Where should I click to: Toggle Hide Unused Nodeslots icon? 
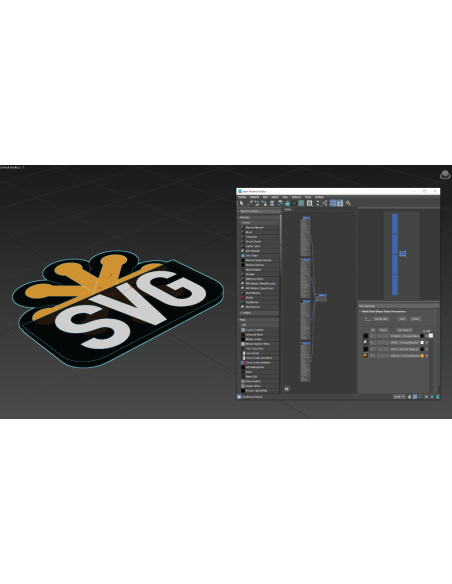tap(287, 203)
